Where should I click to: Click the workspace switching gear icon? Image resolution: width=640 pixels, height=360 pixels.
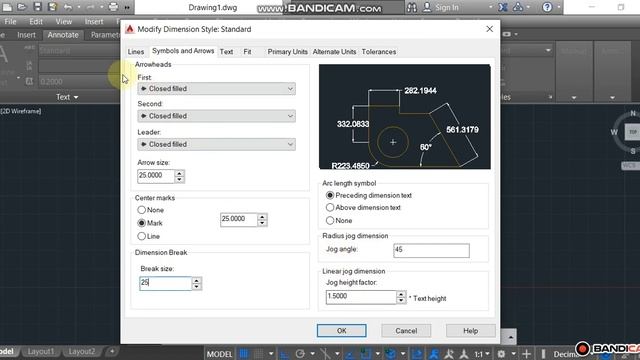[501, 354]
